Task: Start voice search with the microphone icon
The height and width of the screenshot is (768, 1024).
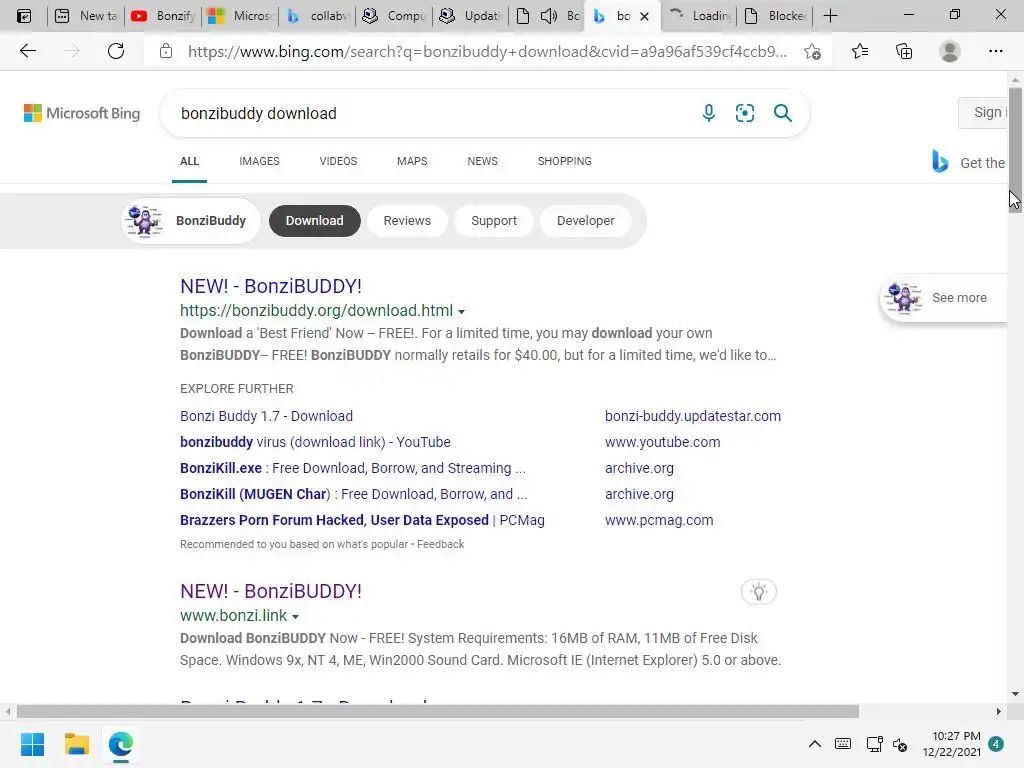Action: 709,113
